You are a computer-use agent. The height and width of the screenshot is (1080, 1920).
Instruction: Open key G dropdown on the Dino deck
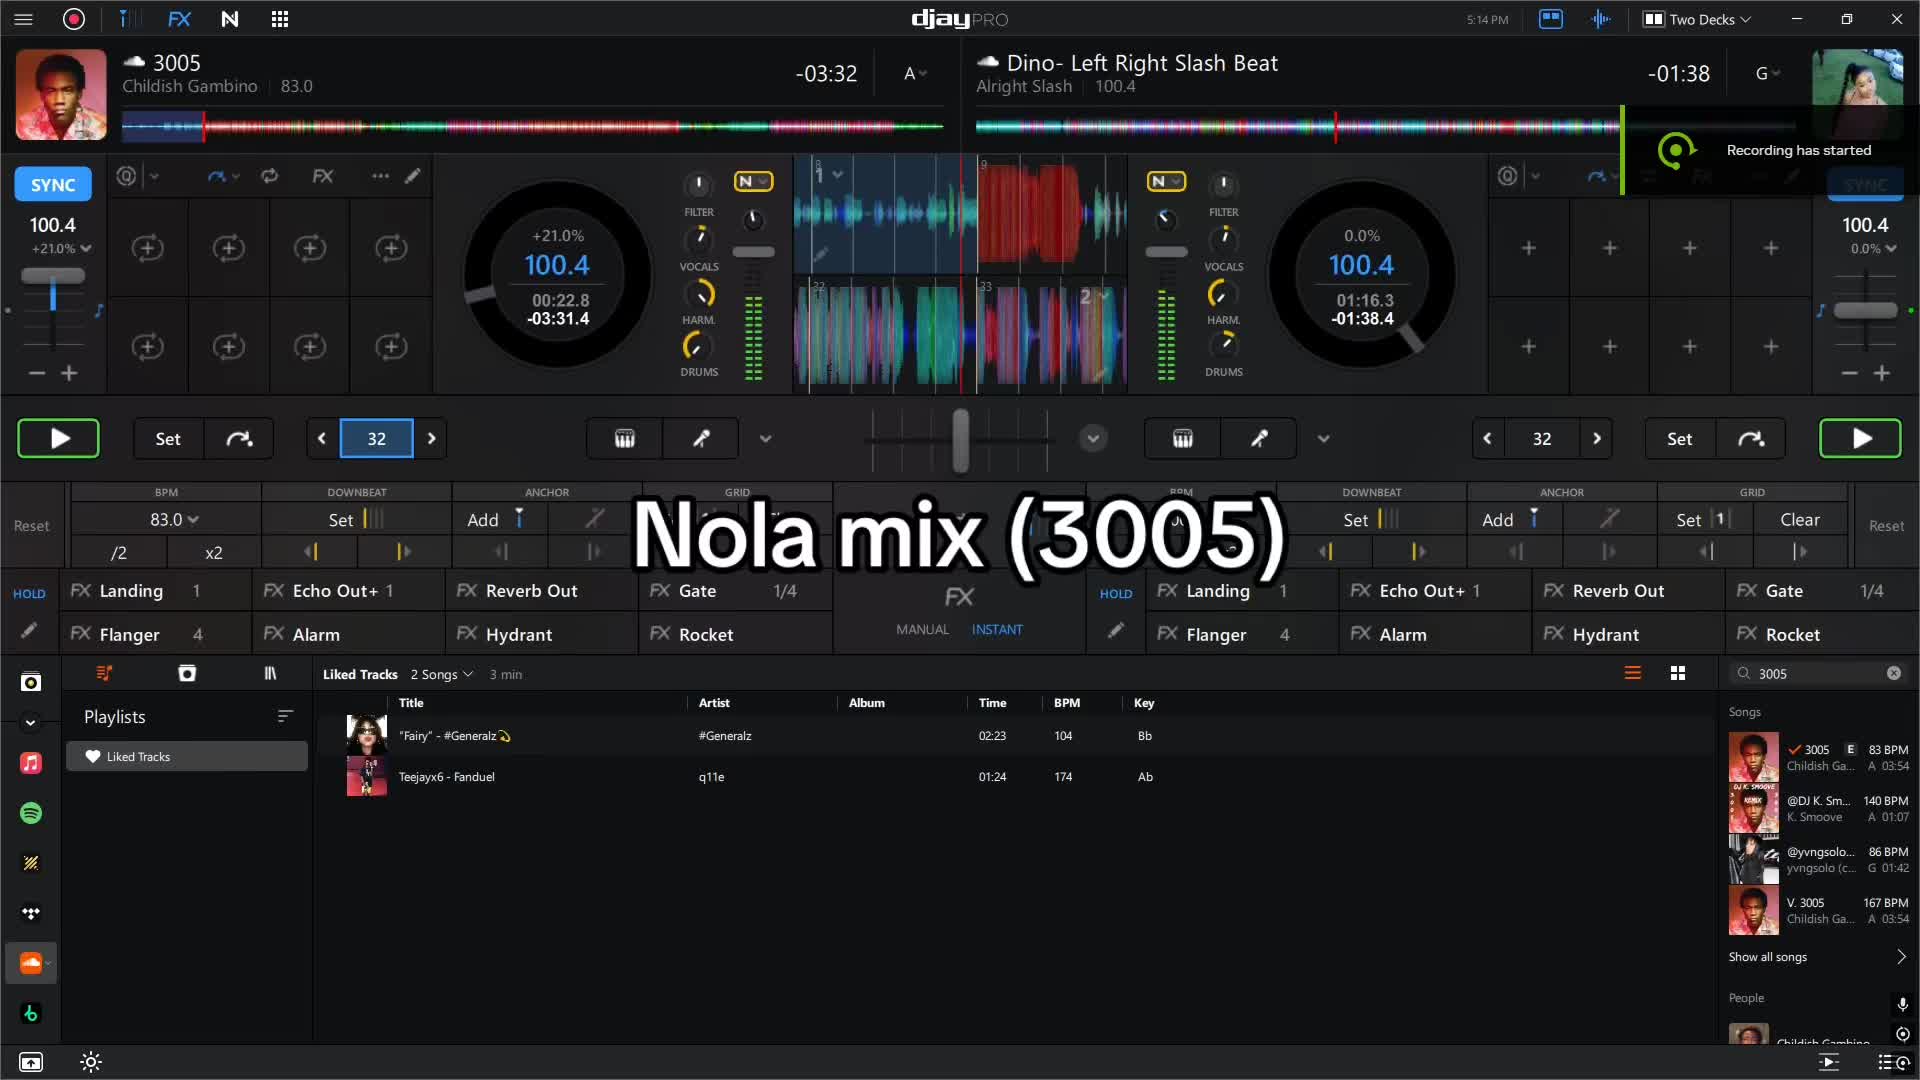tap(1767, 73)
